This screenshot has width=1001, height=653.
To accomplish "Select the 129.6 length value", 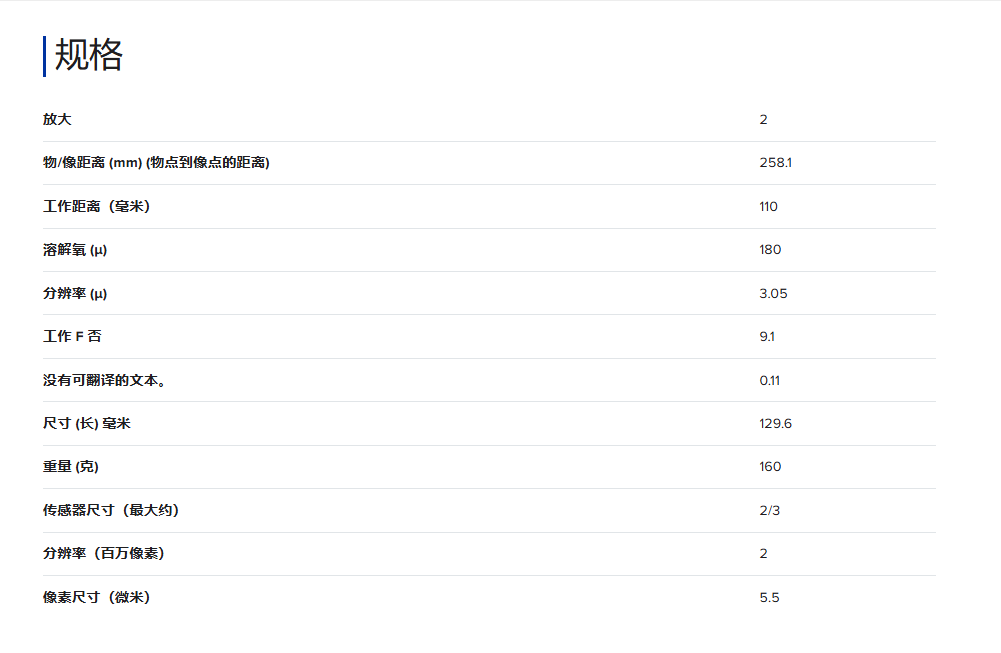I will [775, 424].
